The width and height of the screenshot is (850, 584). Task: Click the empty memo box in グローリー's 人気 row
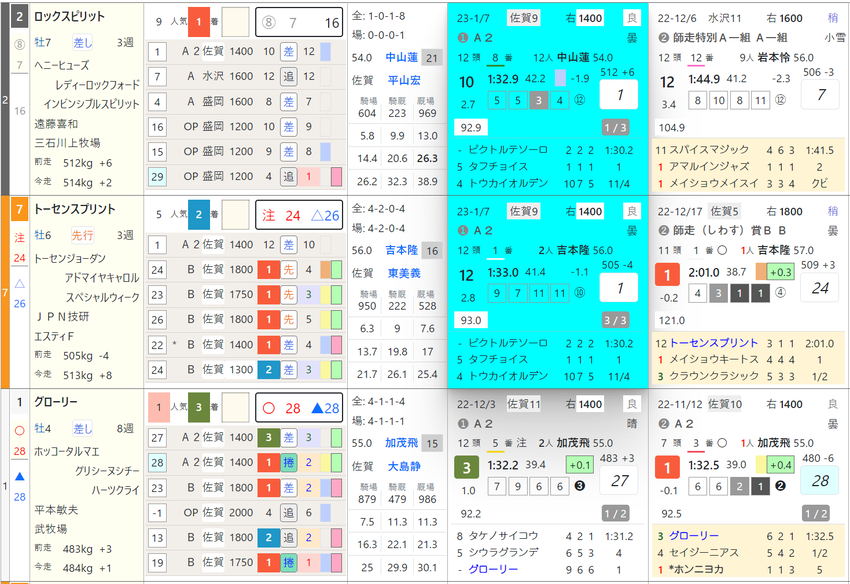tap(235, 407)
